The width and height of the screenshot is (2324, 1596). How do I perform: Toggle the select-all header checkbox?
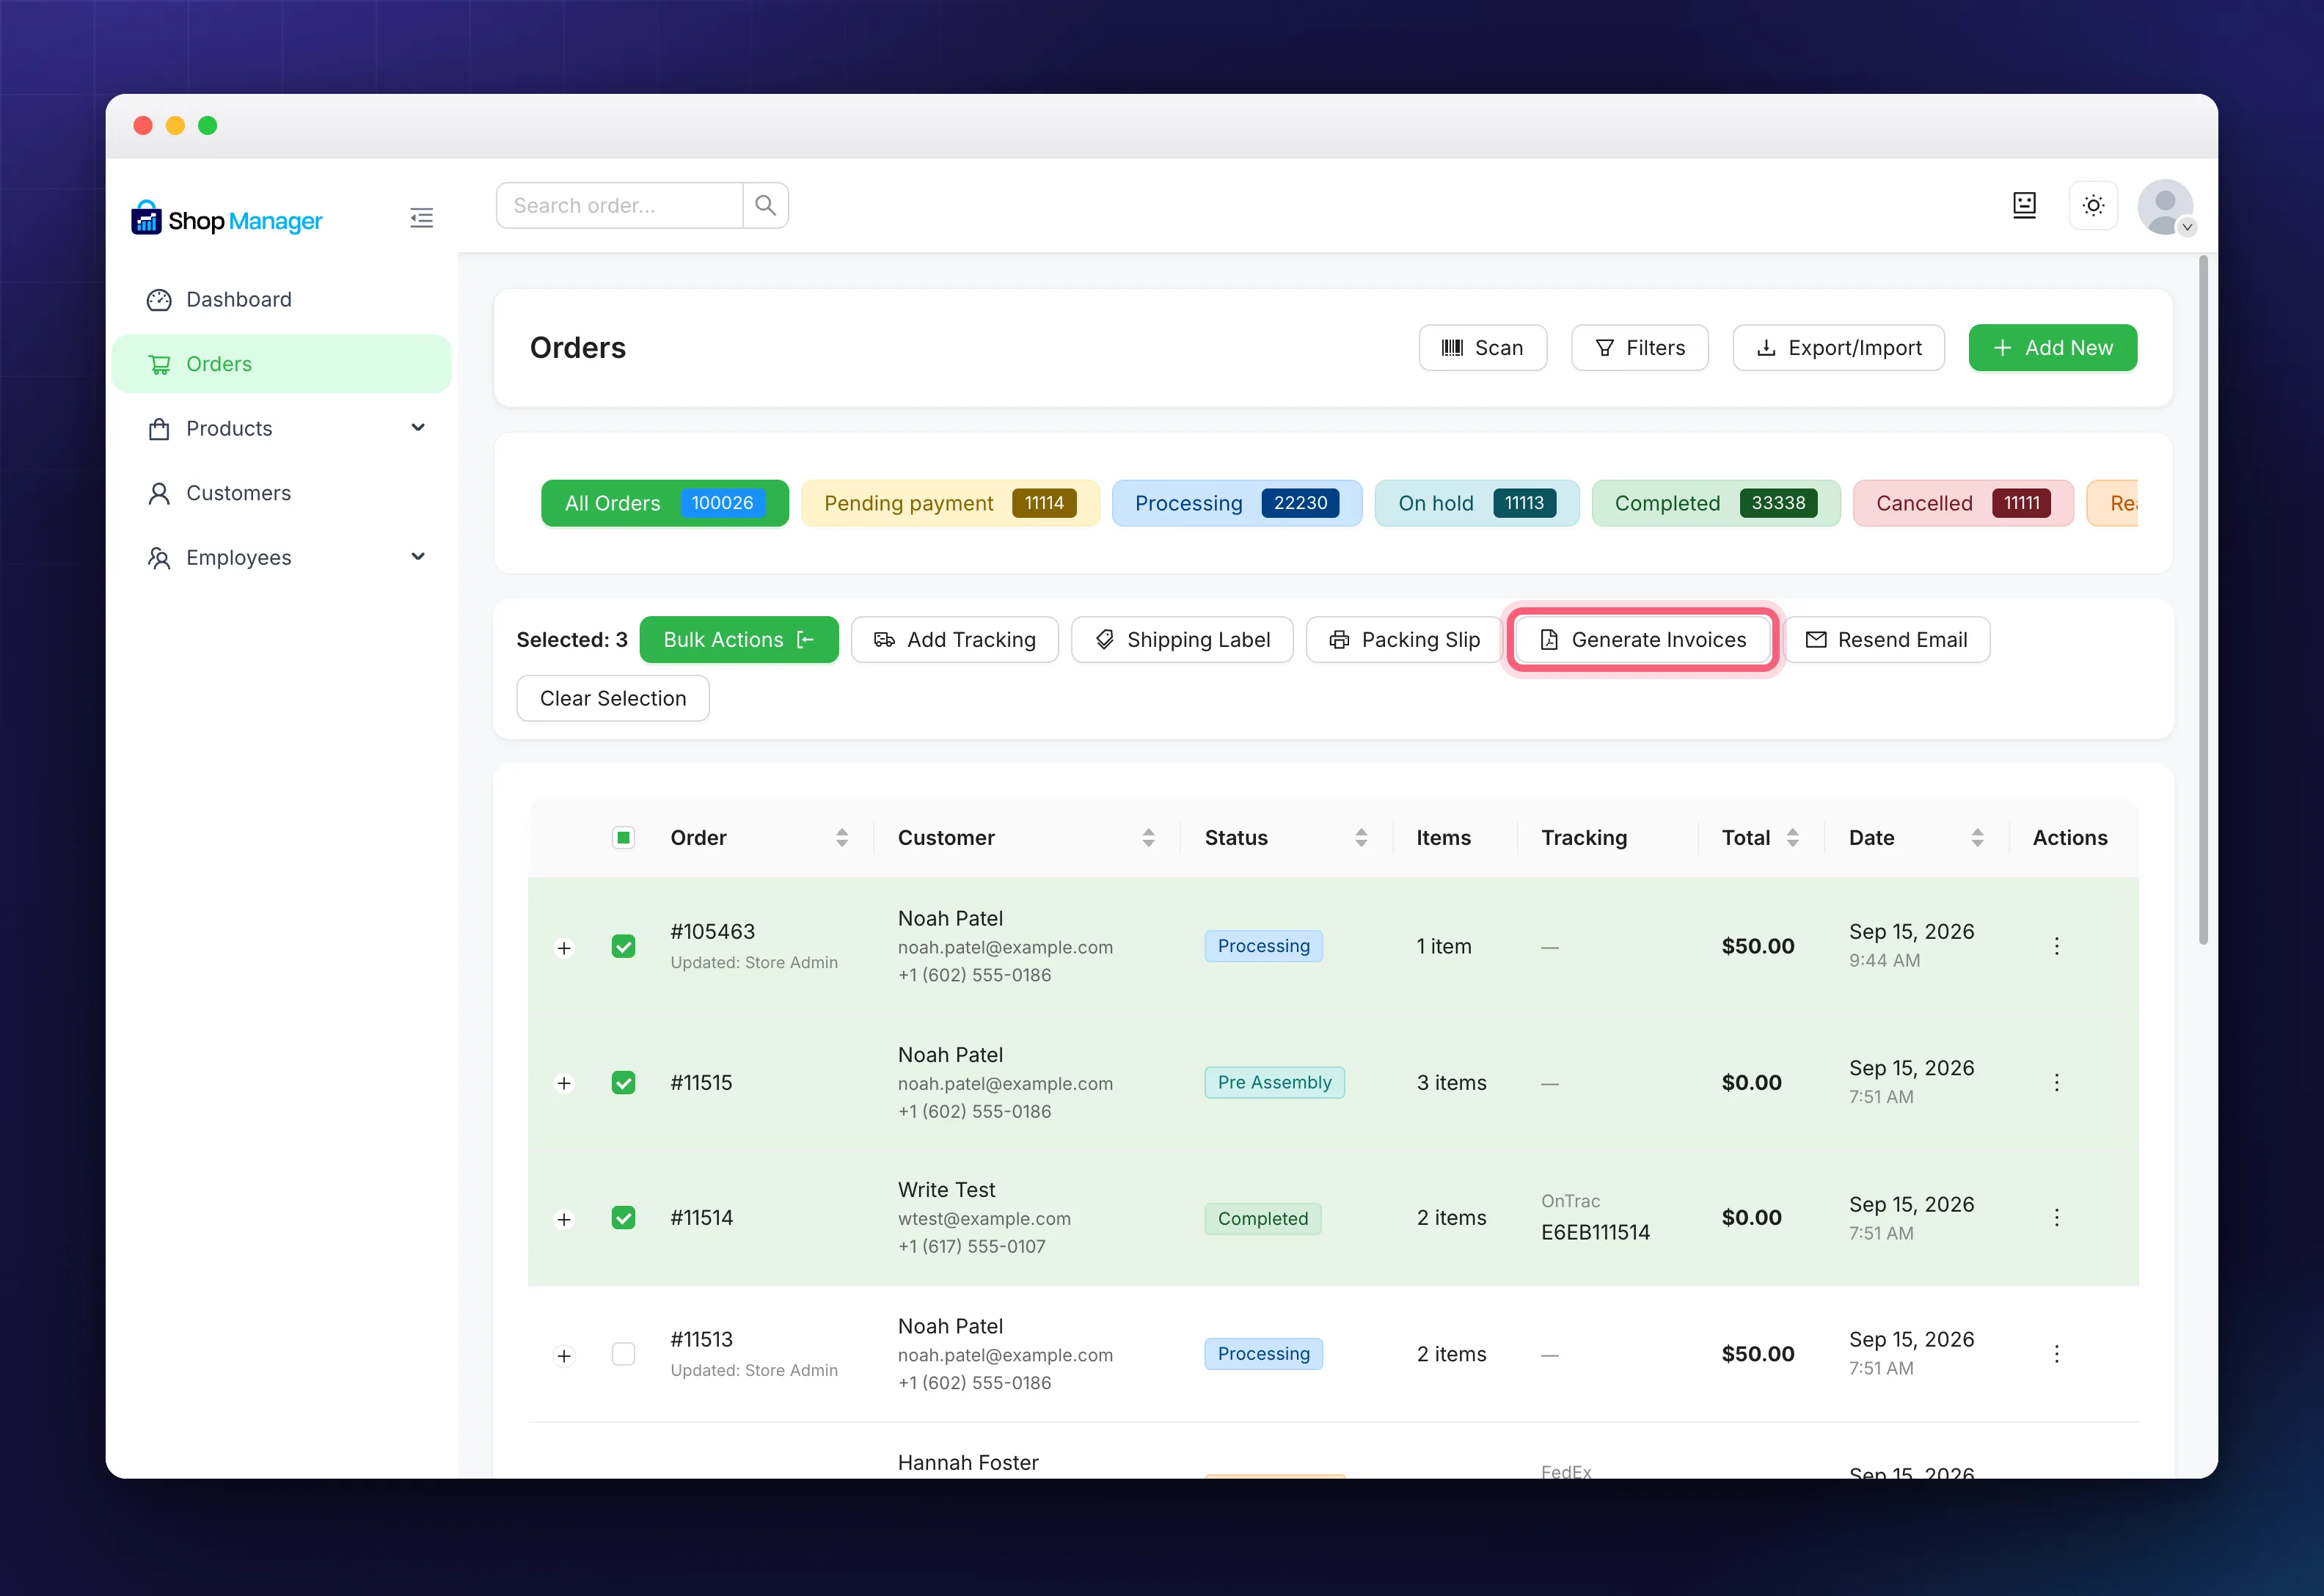[x=623, y=838]
